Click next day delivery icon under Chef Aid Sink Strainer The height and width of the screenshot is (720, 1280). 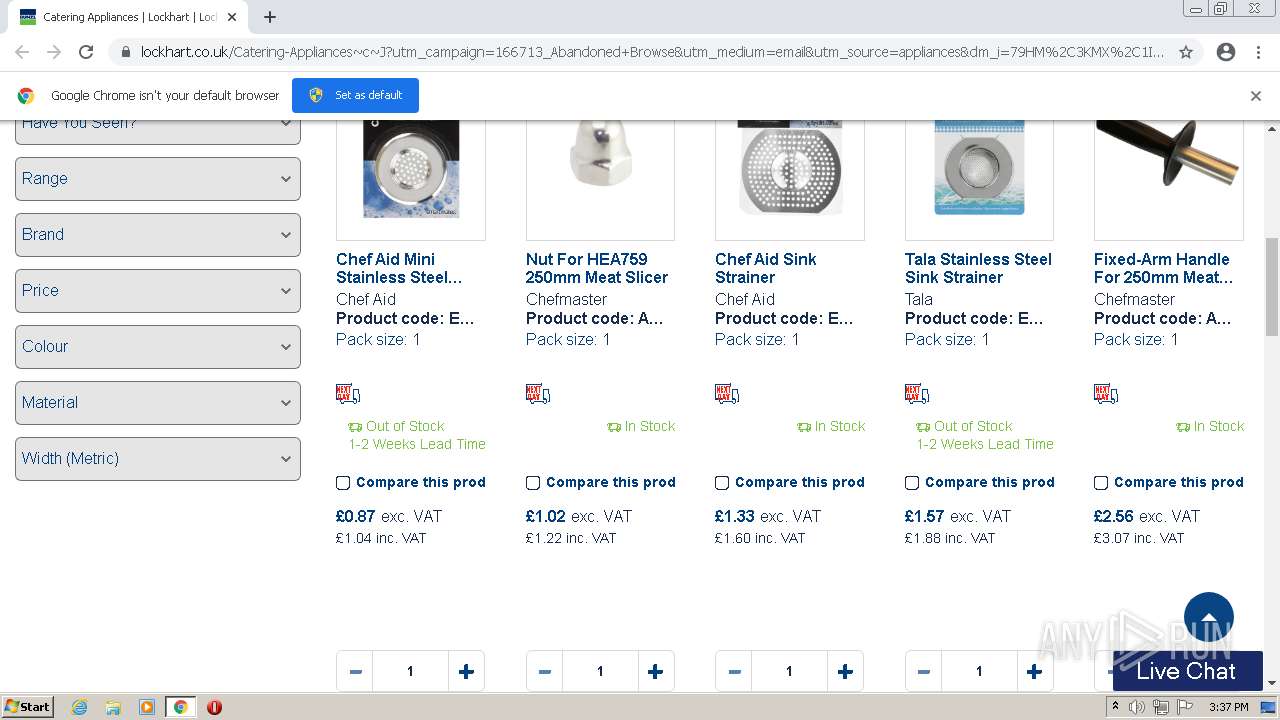[726, 394]
